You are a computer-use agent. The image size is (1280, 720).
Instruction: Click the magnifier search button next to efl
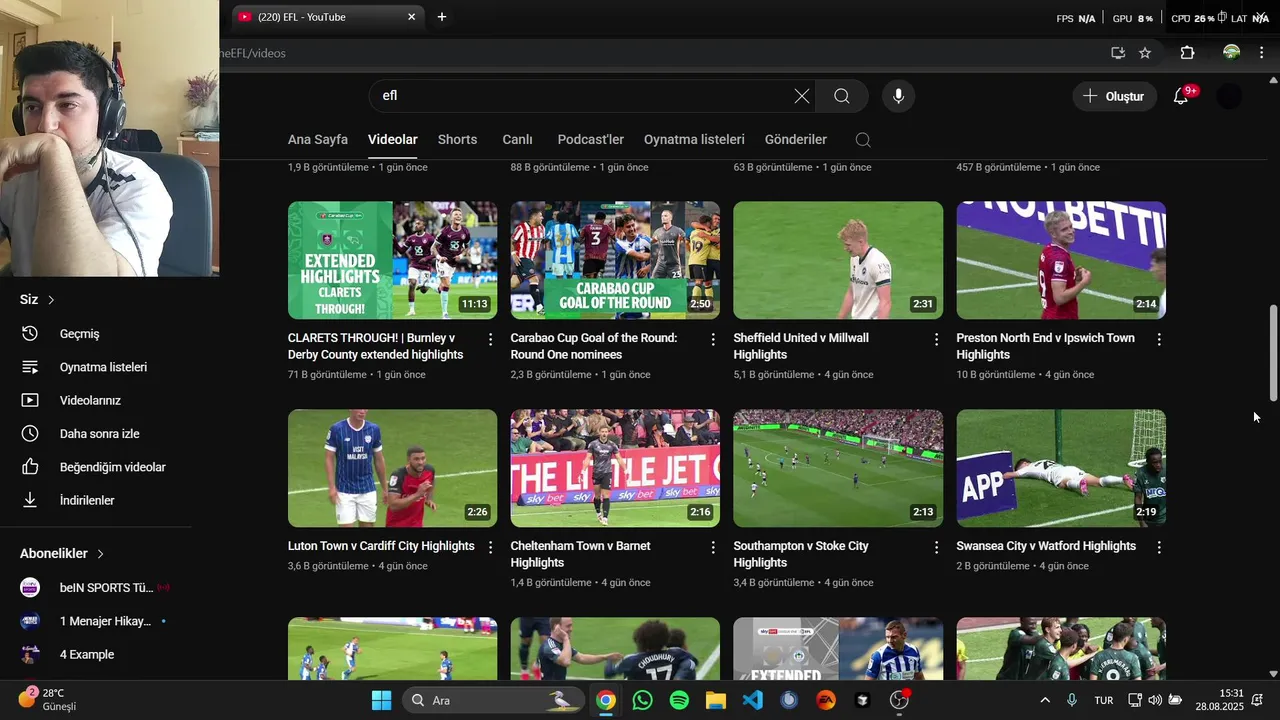(842, 96)
